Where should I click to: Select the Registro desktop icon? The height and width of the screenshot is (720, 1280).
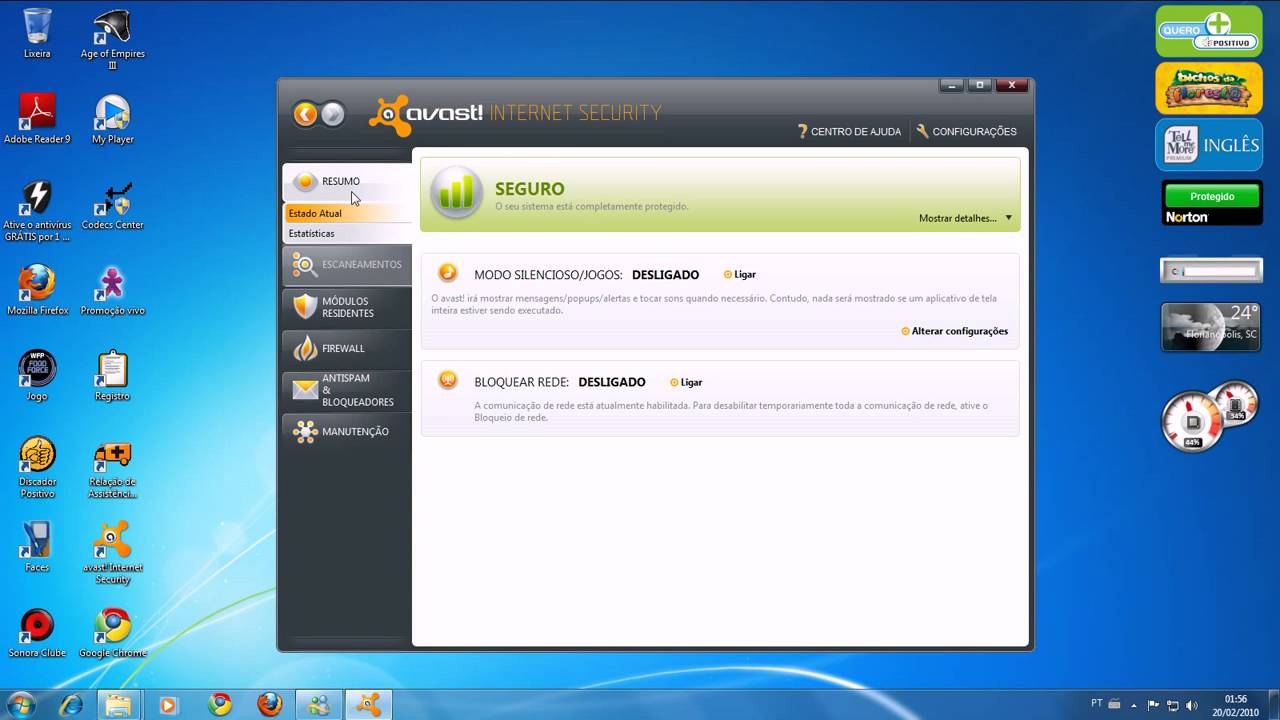pyautogui.click(x=112, y=375)
